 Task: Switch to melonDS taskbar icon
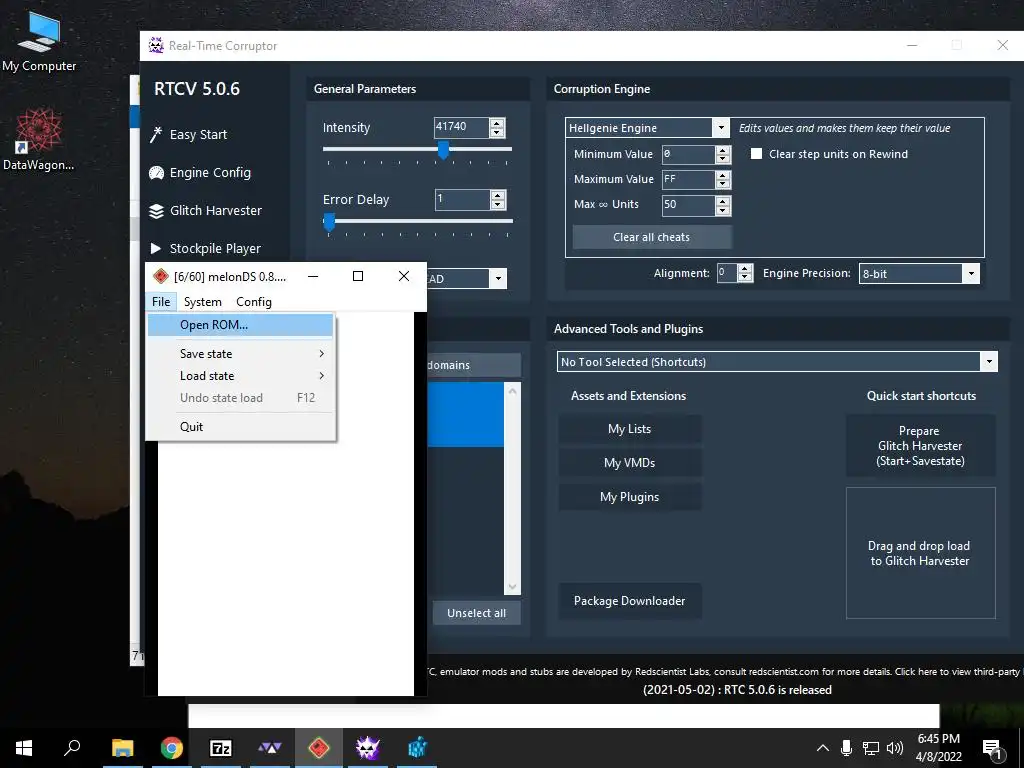point(319,748)
